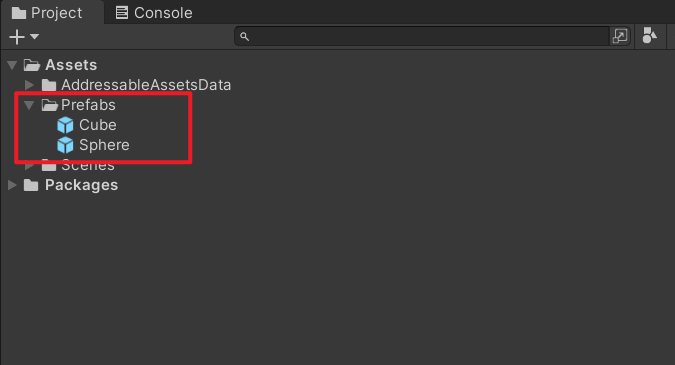The height and width of the screenshot is (365, 675).
Task: Expand the Scenes folder arrow
Action: click(x=29, y=165)
